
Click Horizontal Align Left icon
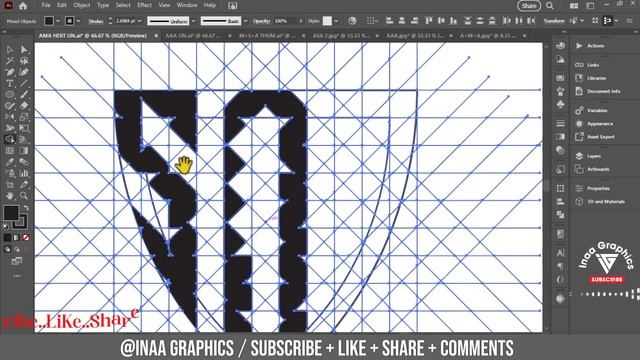click(x=389, y=21)
